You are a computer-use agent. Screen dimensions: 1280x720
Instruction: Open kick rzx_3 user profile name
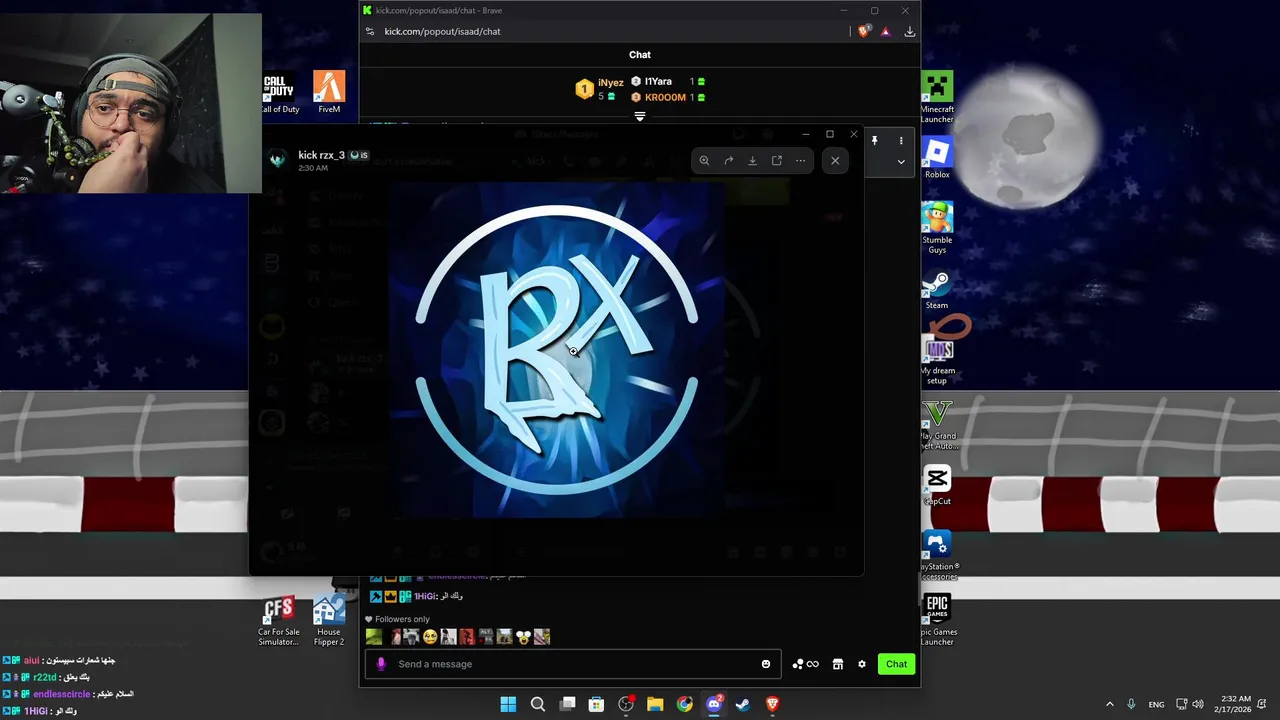pyautogui.click(x=321, y=155)
